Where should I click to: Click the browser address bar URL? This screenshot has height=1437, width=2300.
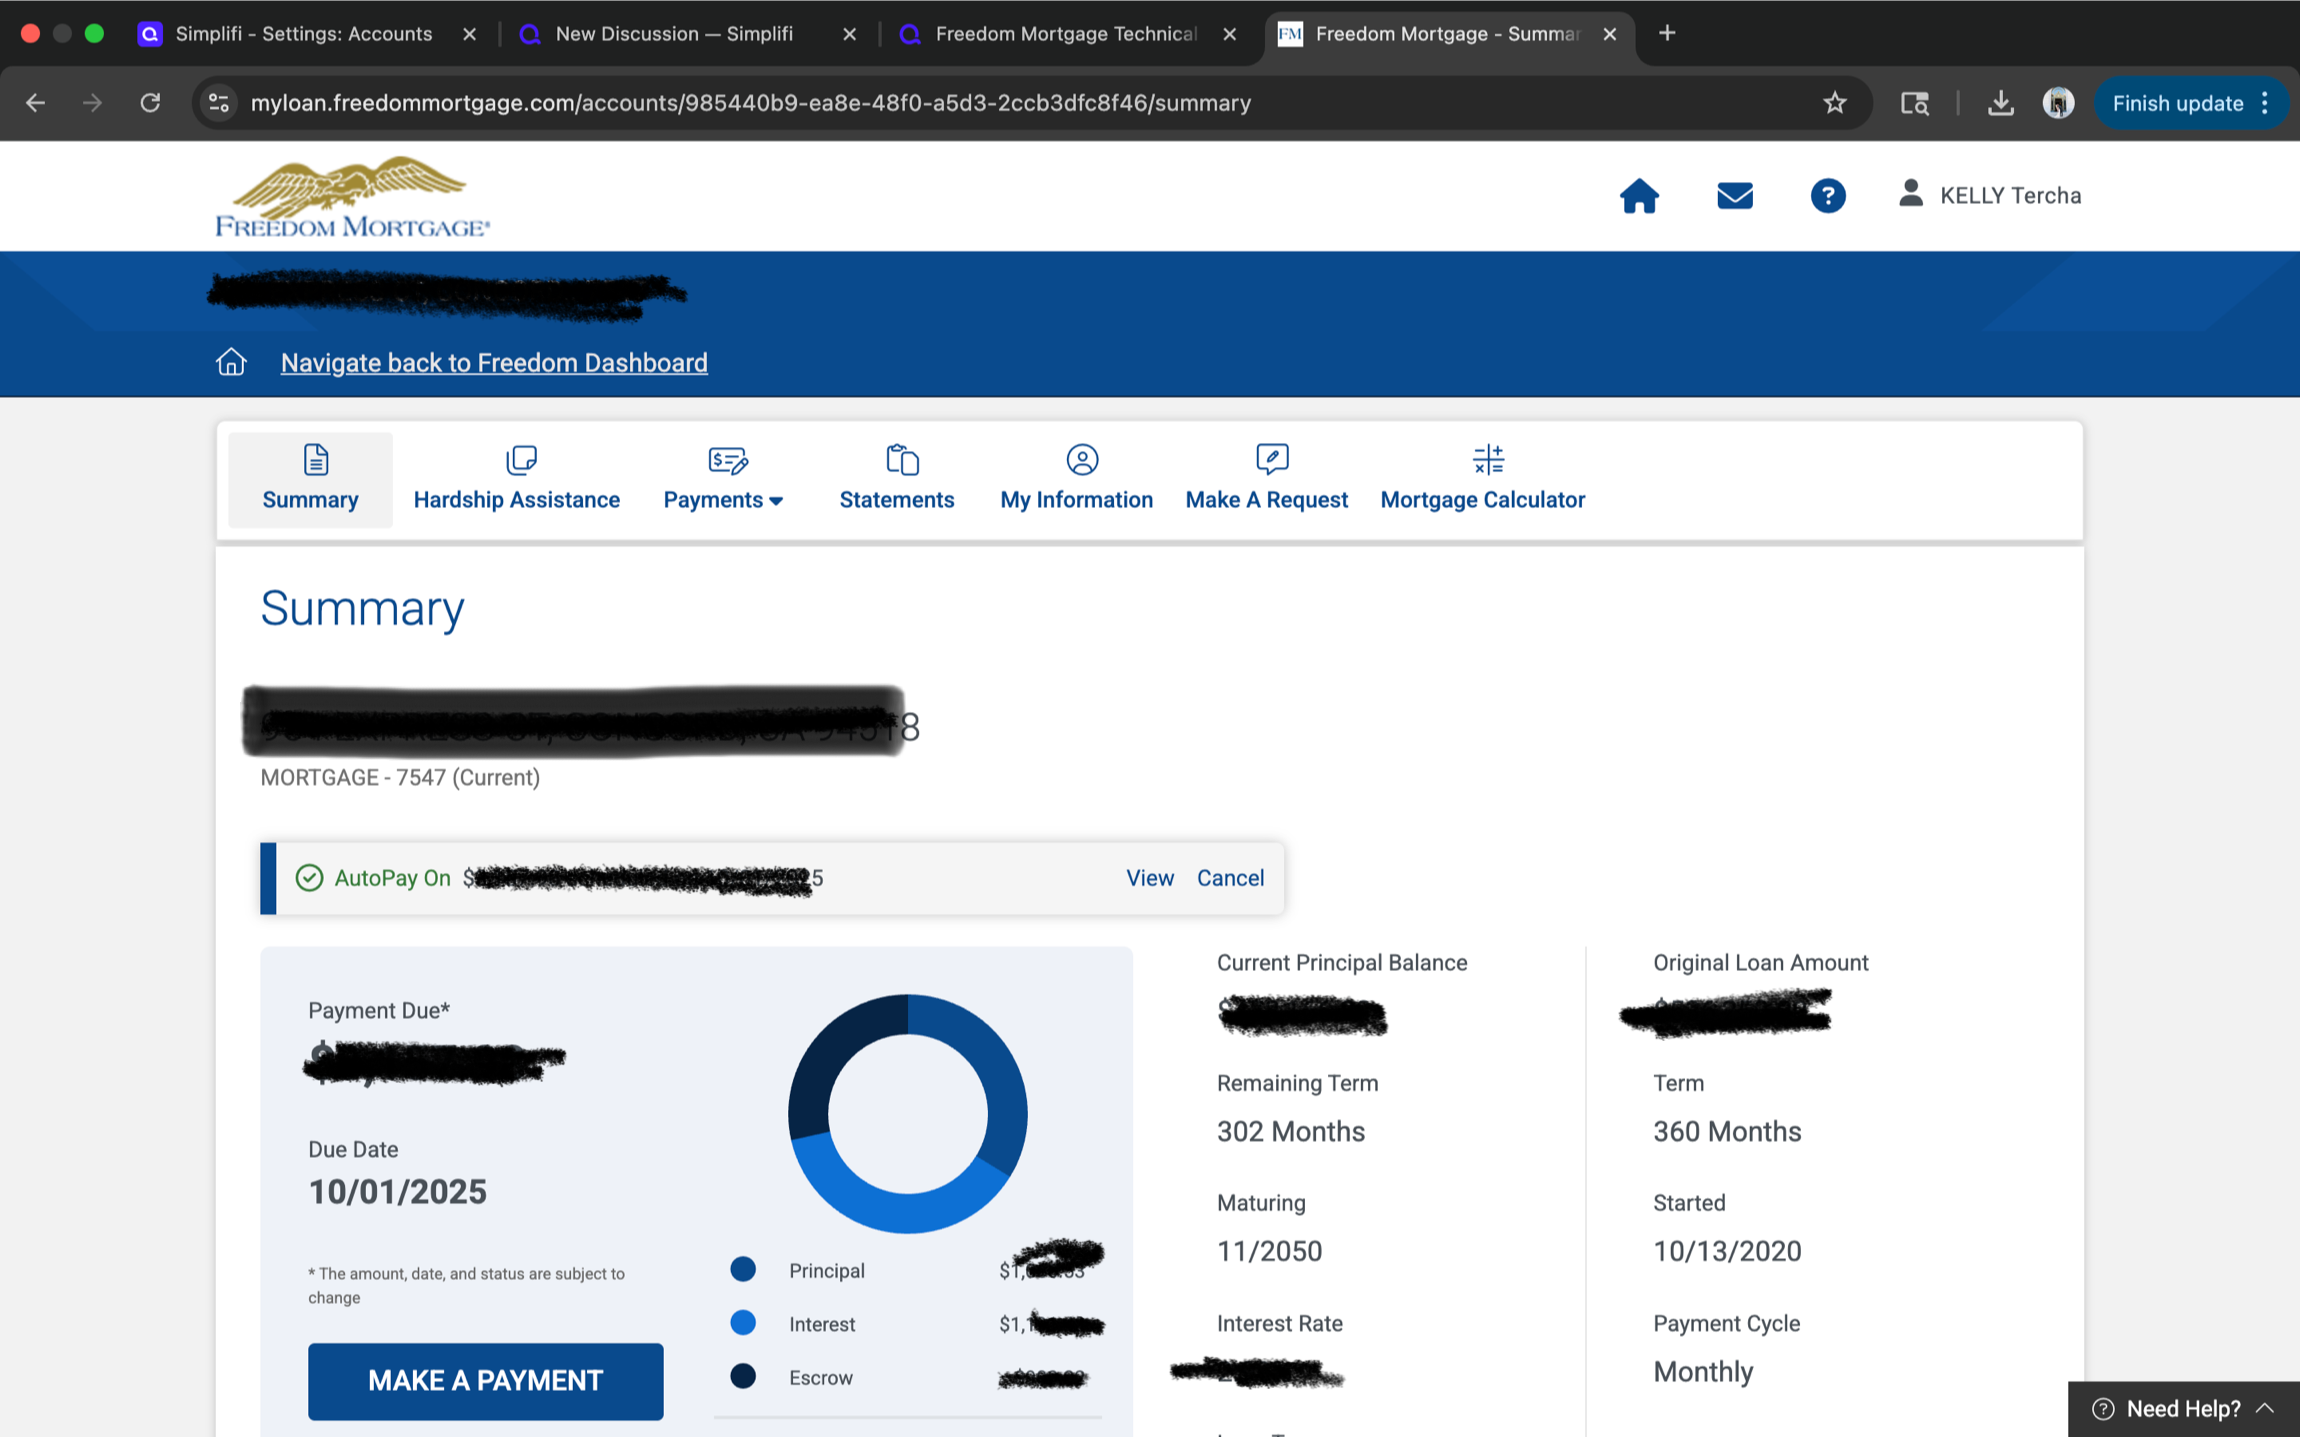pyautogui.click(x=750, y=103)
